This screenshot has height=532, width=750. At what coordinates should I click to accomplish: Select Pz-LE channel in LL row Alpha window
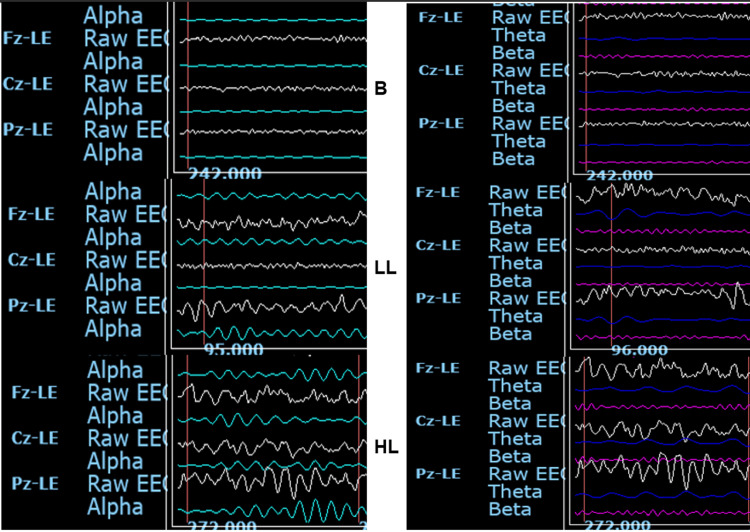[x=32, y=305]
